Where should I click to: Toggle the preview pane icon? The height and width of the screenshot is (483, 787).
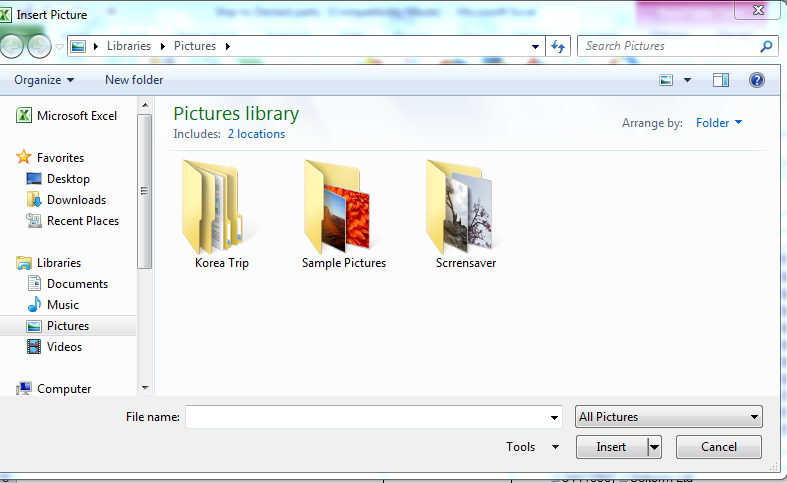click(721, 80)
